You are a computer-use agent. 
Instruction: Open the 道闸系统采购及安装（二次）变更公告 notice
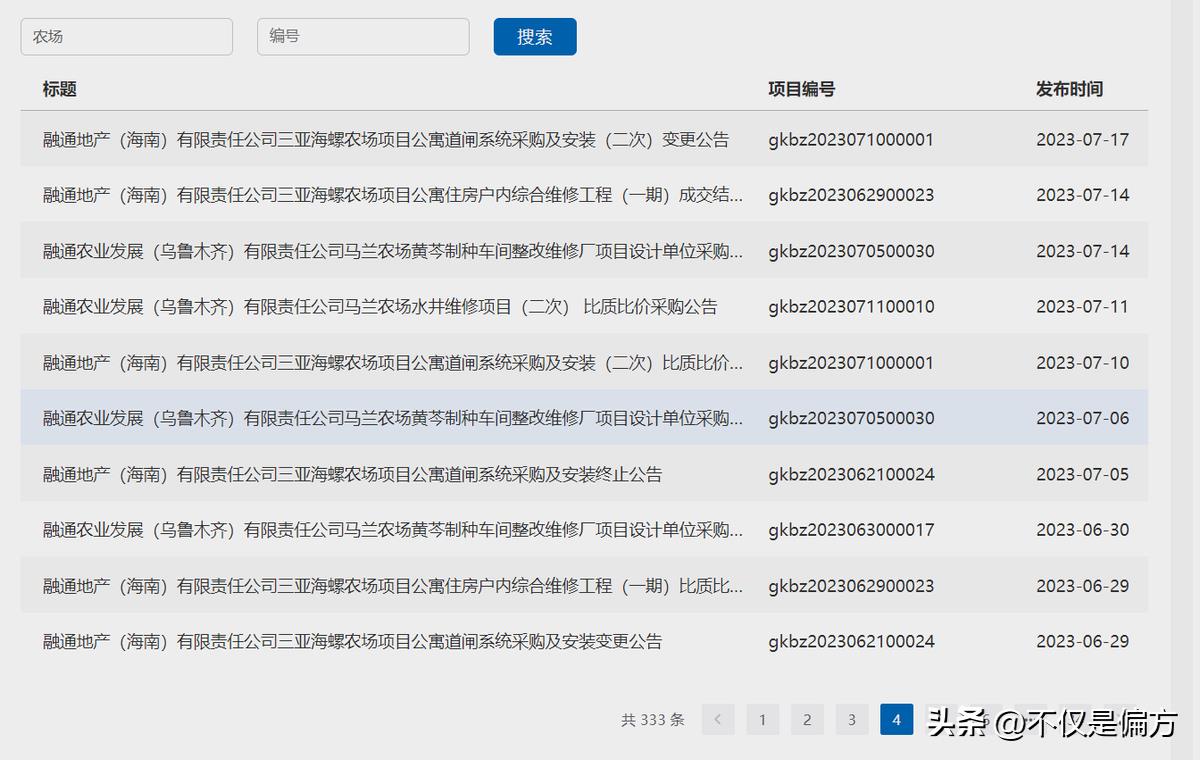385,140
